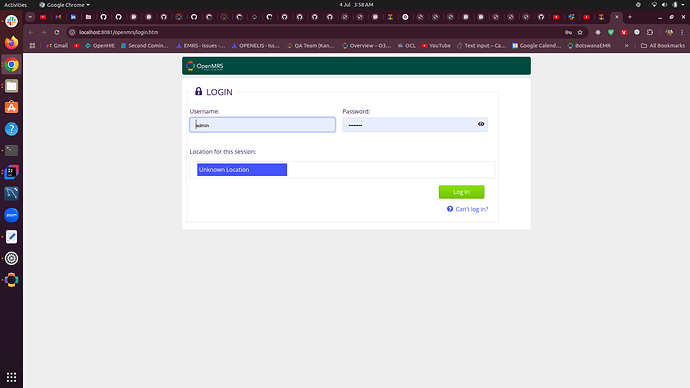
Task: View site information icon in address bar
Action: point(72,32)
